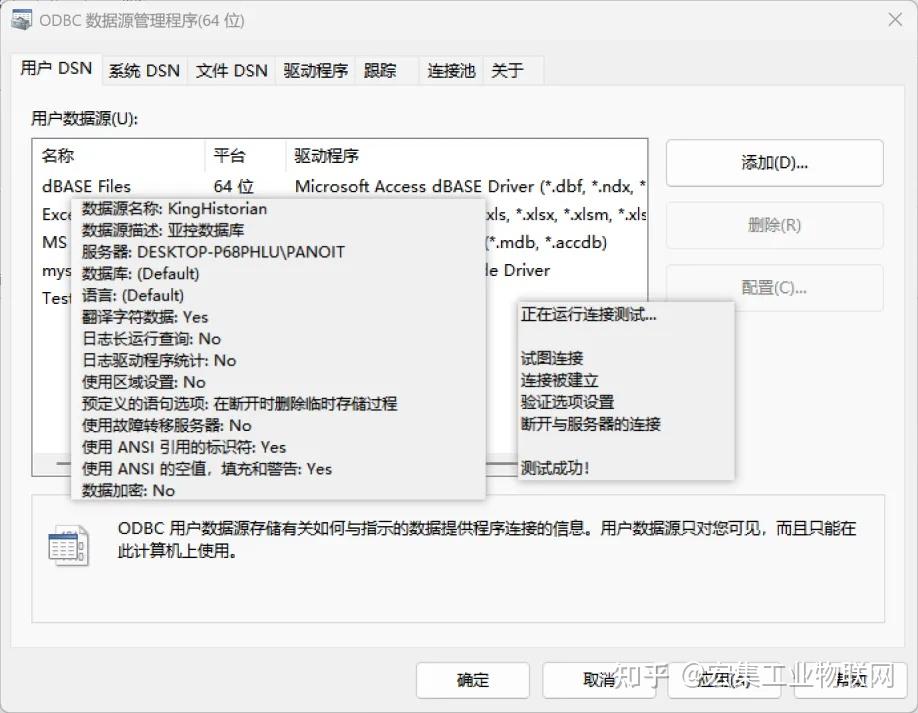
Task: Click the 用户数据源(U): label
Action: coord(84,119)
